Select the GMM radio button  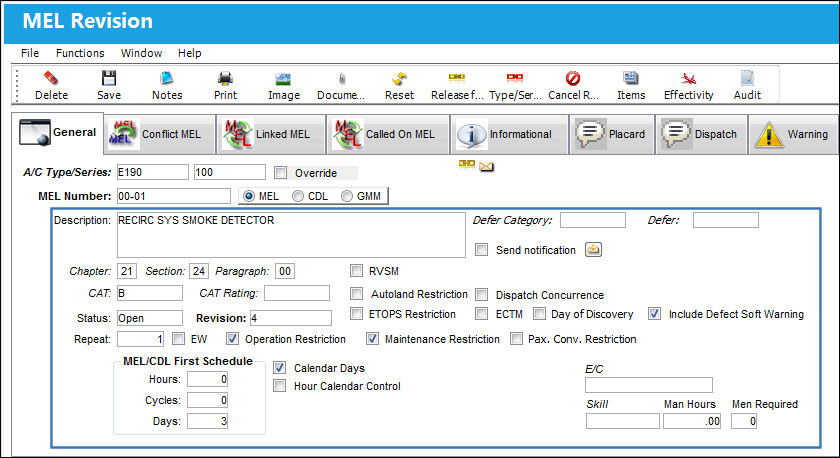pyautogui.click(x=347, y=196)
